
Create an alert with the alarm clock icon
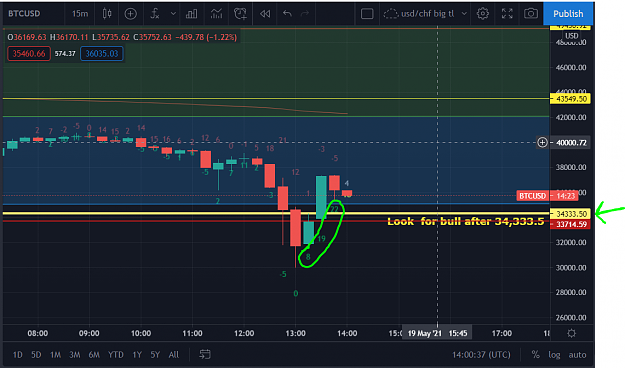point(240,14)
